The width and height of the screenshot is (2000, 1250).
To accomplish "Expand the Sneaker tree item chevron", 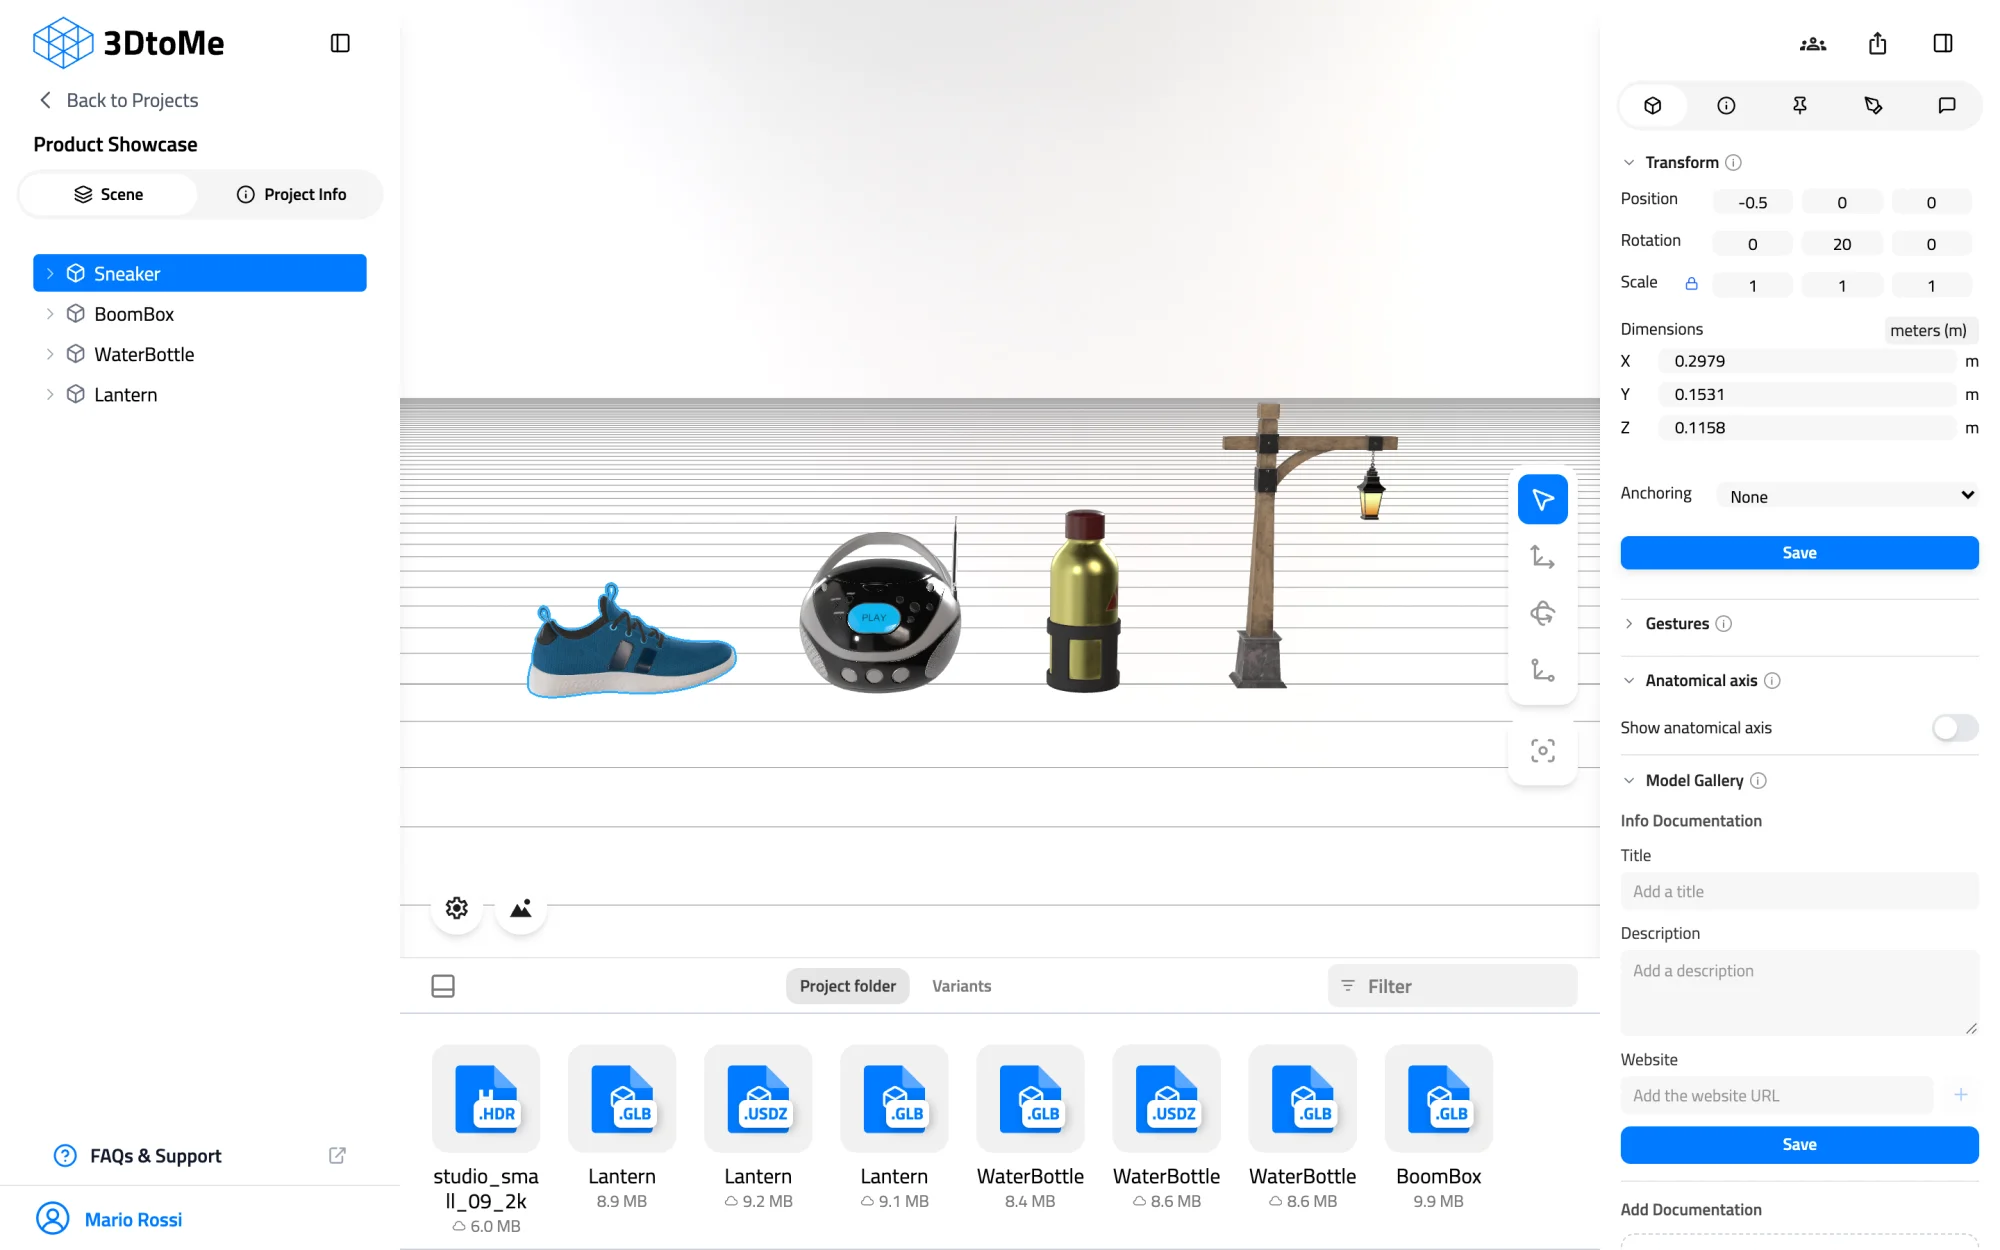I will 50,274.
